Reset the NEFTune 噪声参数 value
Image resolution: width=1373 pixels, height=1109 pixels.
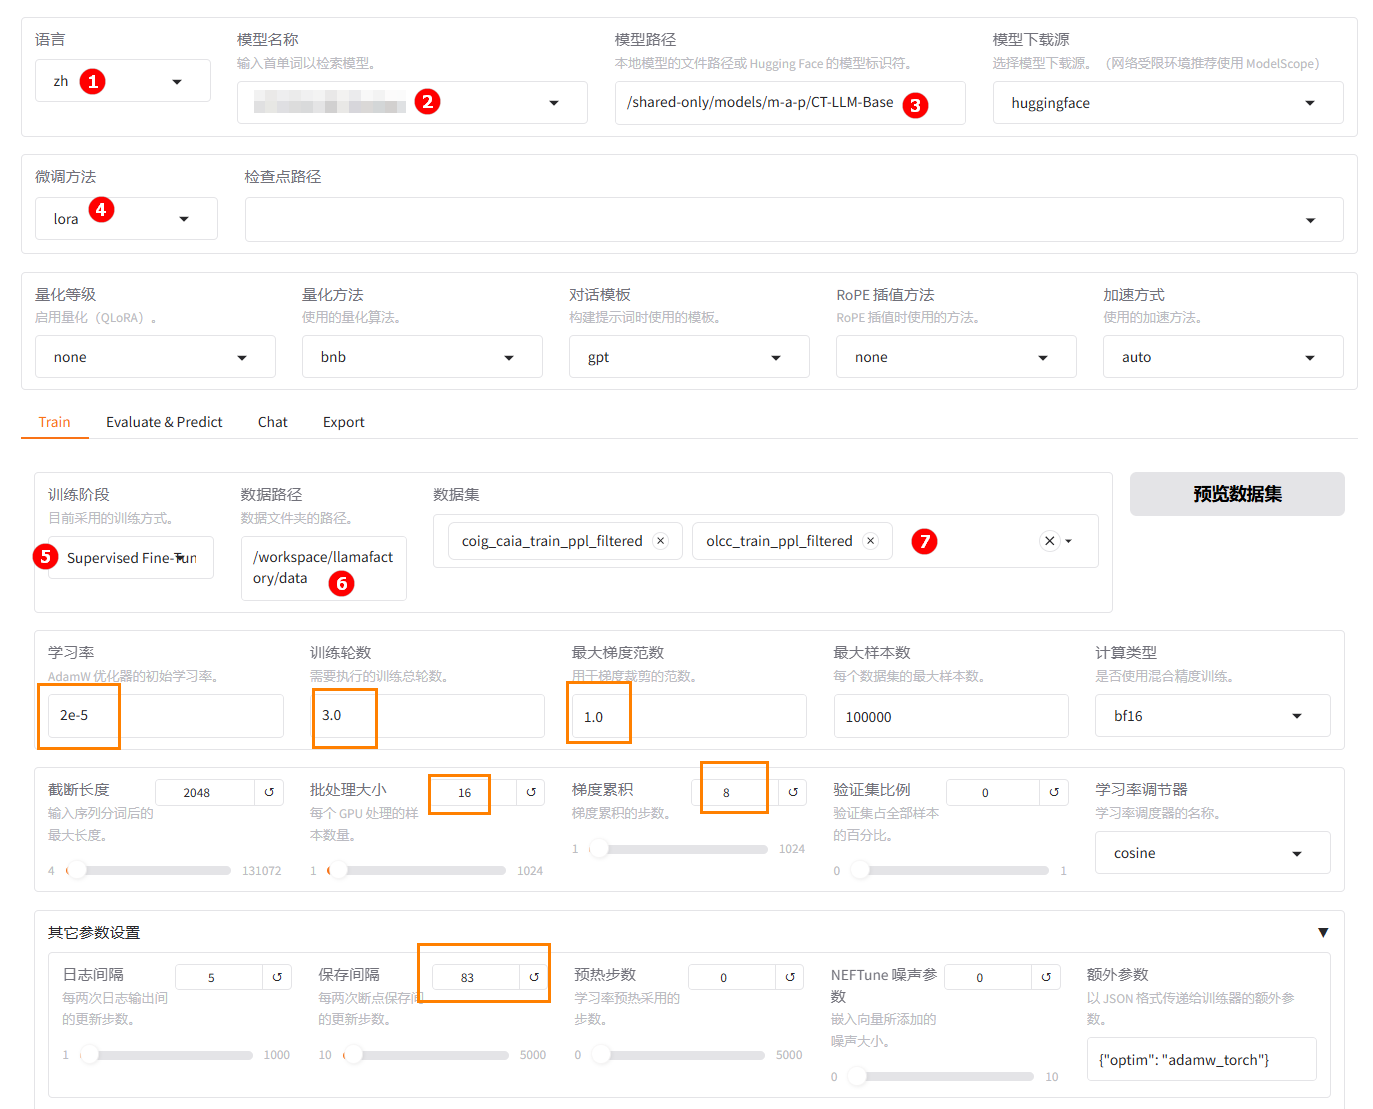[x=1046, y=977]
